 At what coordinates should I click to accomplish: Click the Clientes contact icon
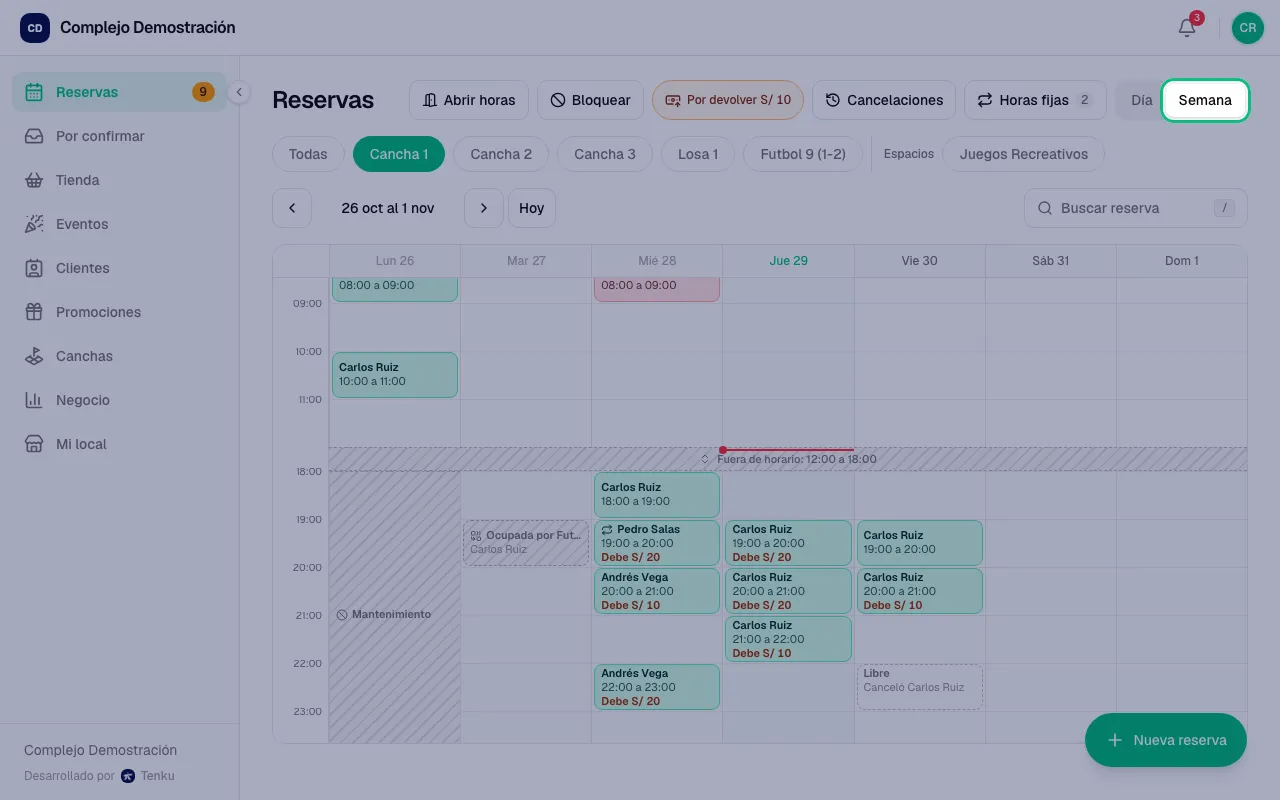tap(34, 268)
